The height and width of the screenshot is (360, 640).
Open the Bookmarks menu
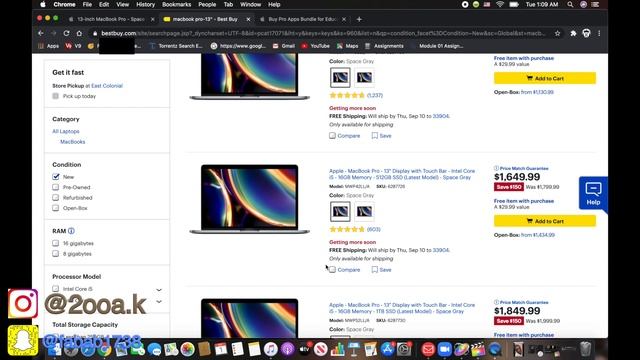point(176,4)
